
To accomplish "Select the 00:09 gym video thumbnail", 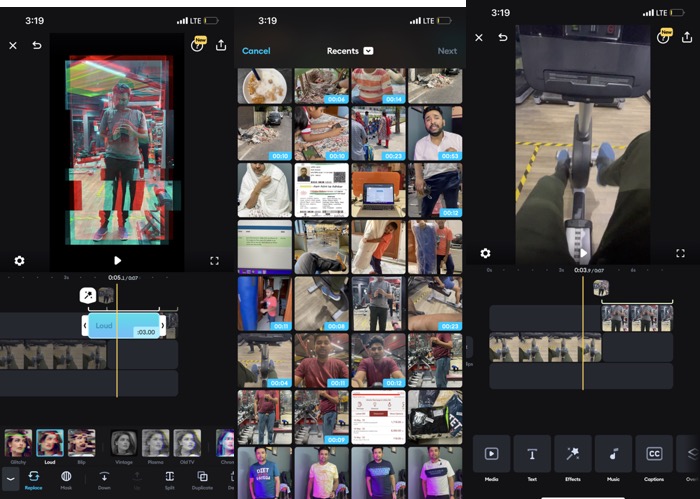I will (x=321, y=417).
